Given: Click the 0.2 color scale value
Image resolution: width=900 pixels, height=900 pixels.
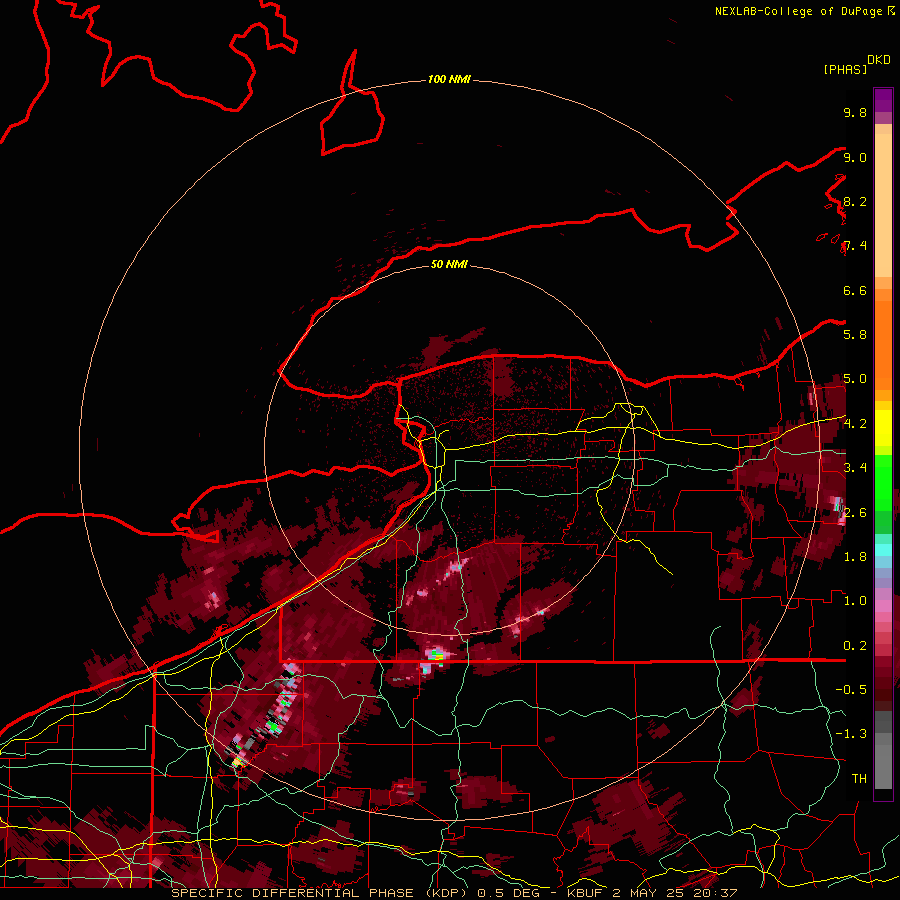Looking at the screenshot, I should [x=855, y=646].
